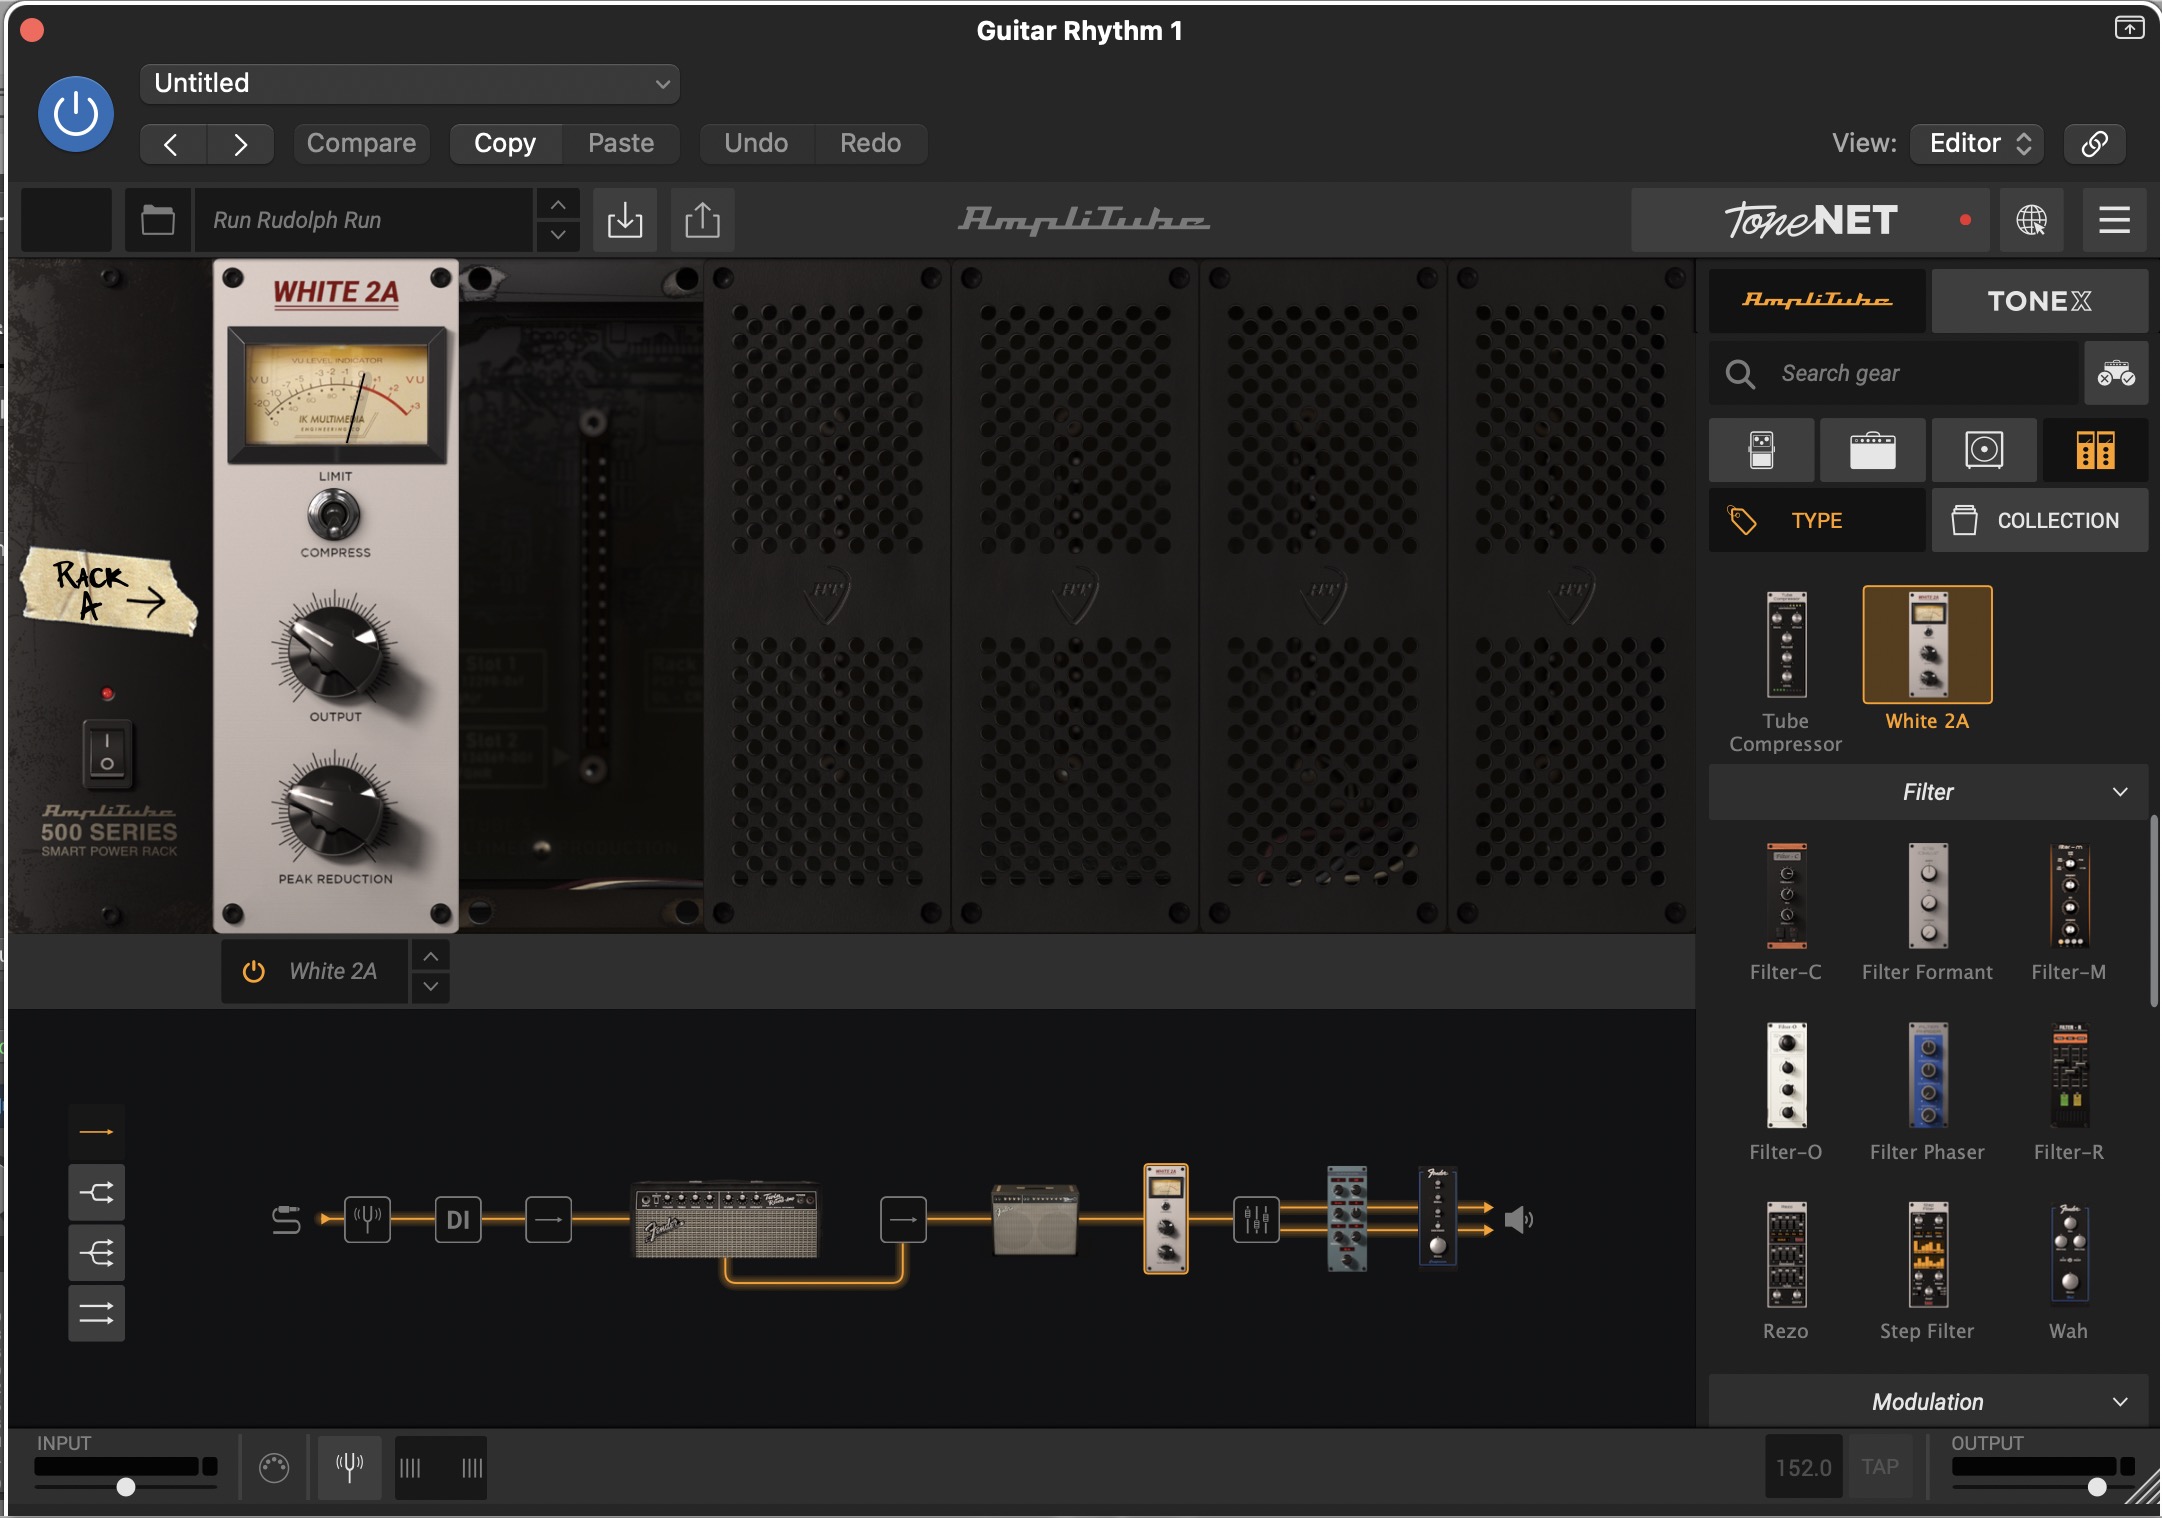Bypass White 2A using its power icon
The image size is (2162, 1518).
point(254,971)
